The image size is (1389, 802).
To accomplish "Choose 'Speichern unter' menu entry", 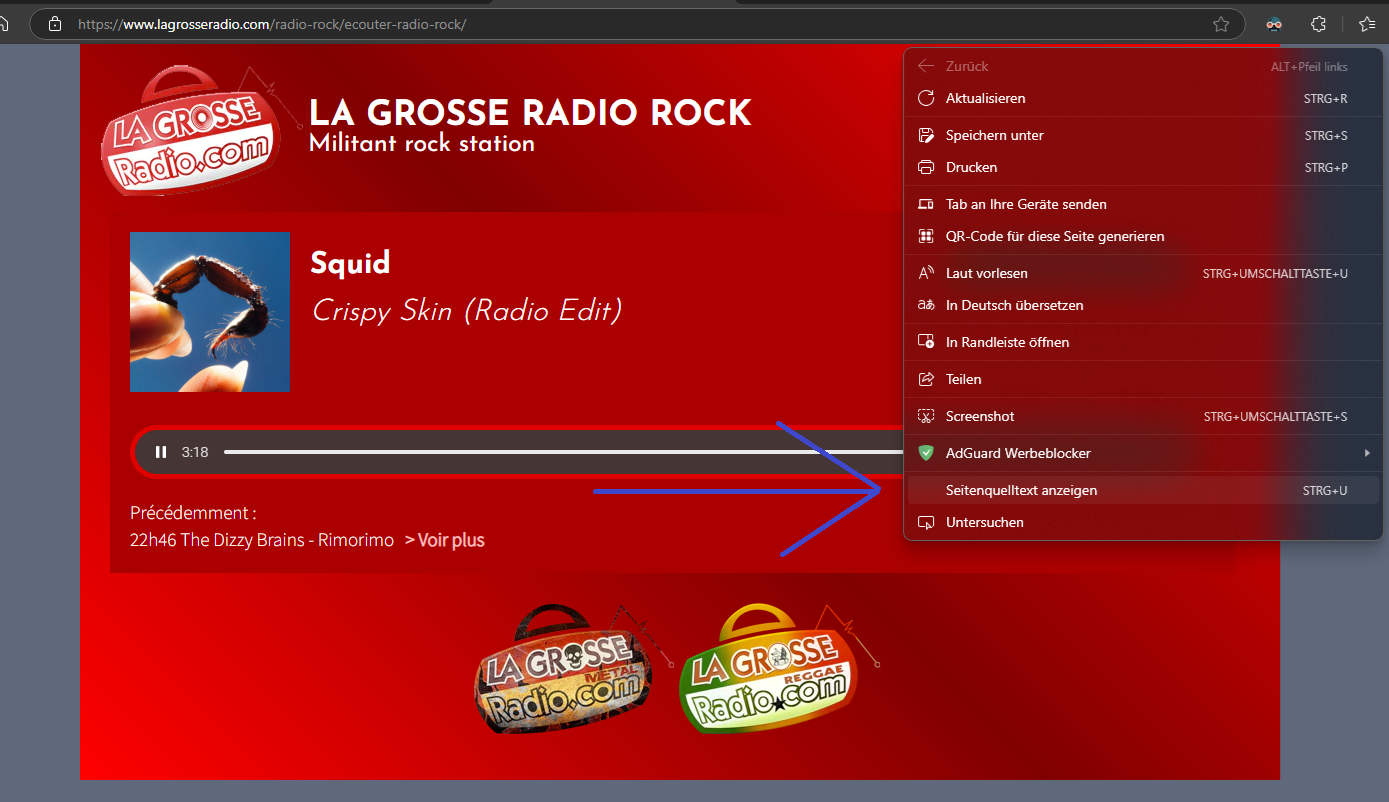I will [1143, 135].
